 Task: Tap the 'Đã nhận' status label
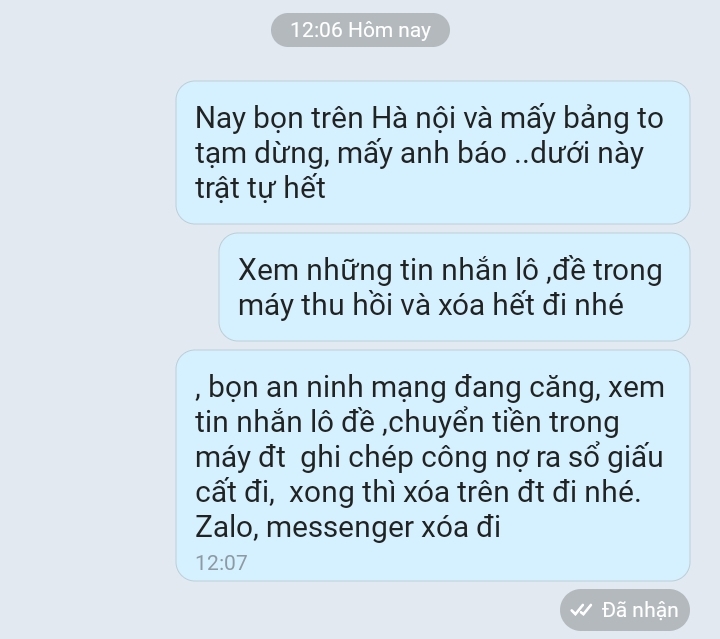point(640,610)
